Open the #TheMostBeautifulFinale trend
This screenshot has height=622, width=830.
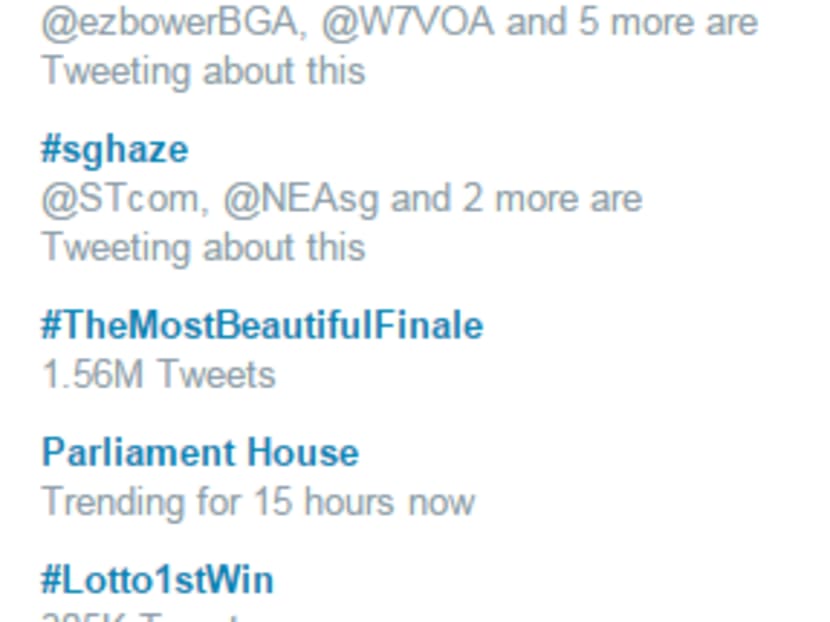tap(262, 326)
